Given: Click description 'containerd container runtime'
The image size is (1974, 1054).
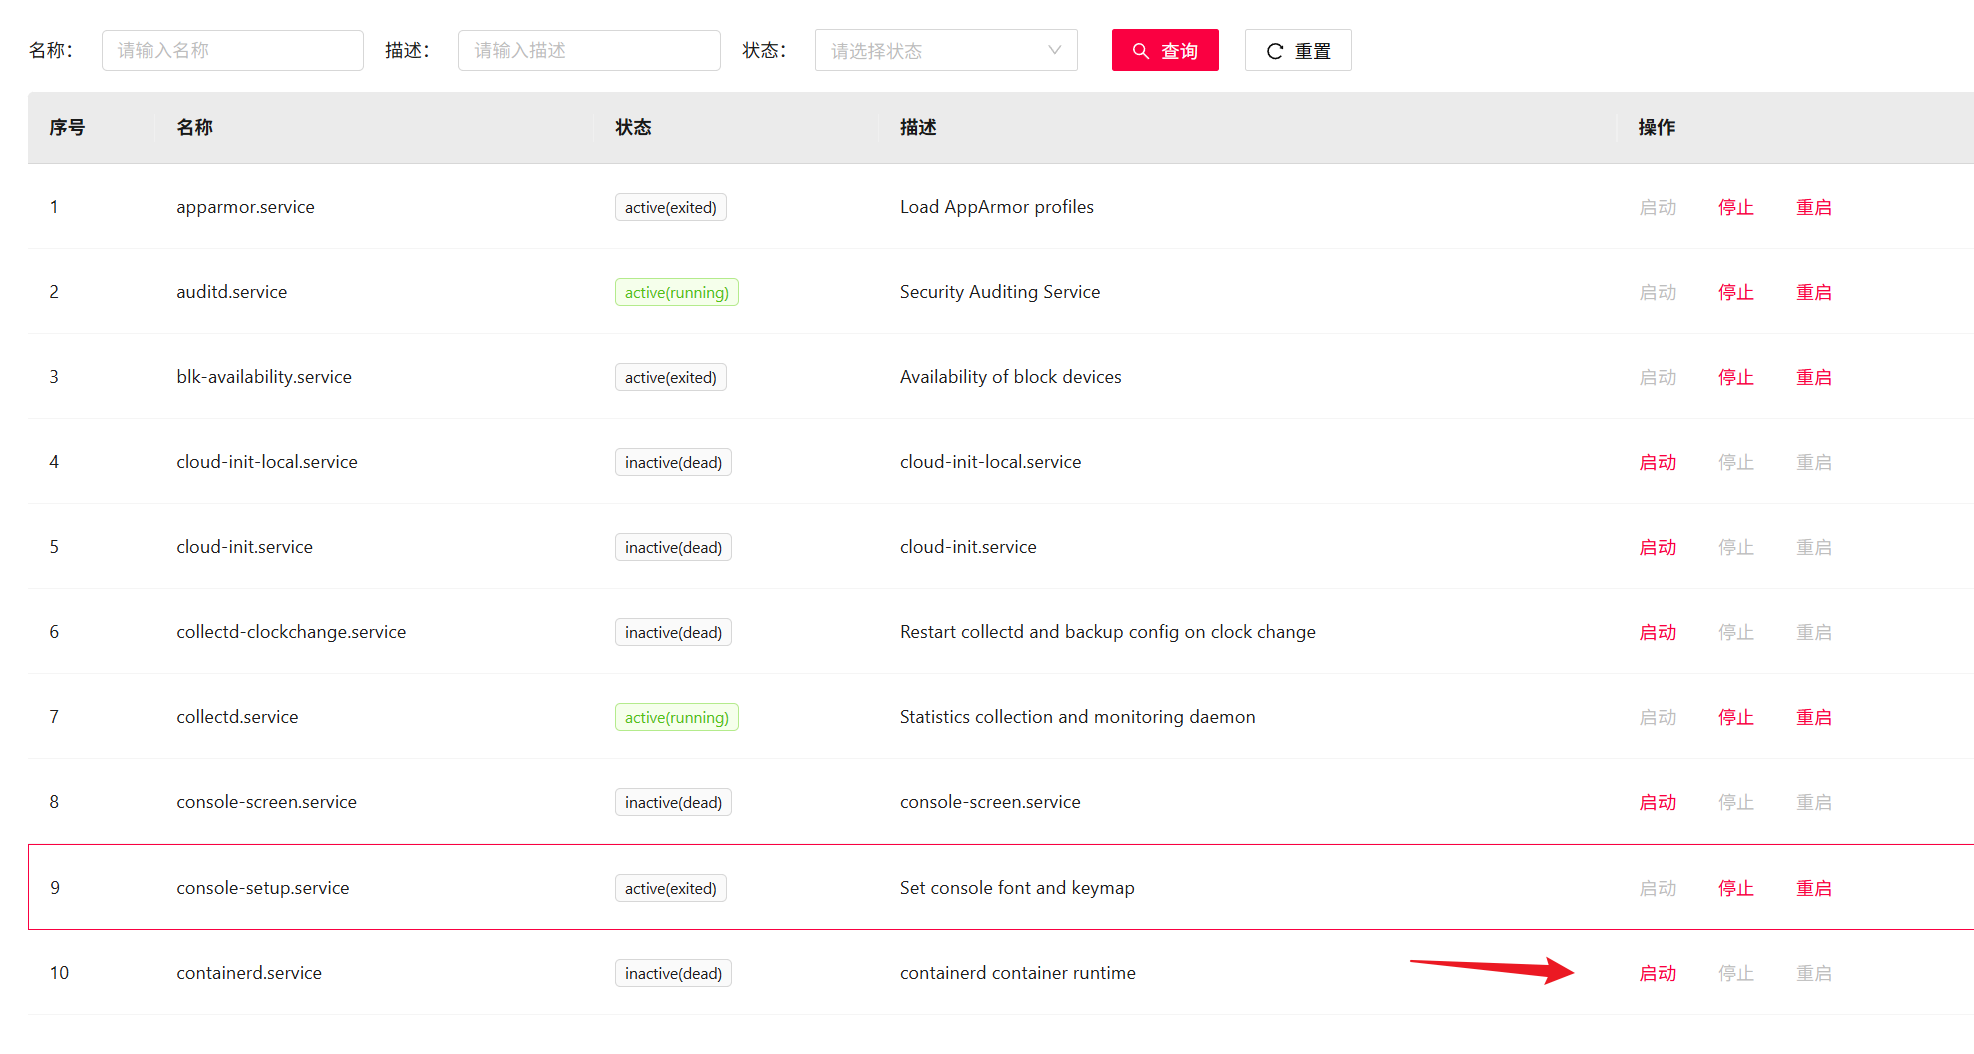Looking at the screenshot, I should coord(1018,973).
